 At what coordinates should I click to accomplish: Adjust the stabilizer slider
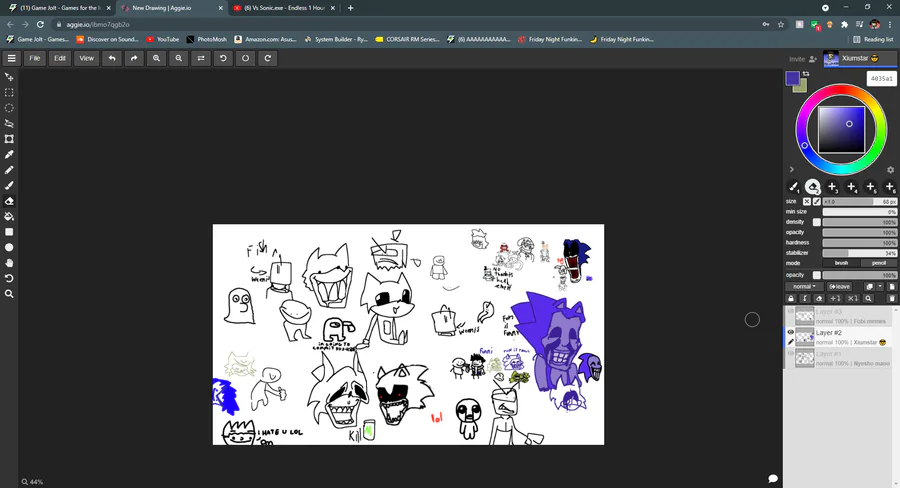(x=859, y=253)
